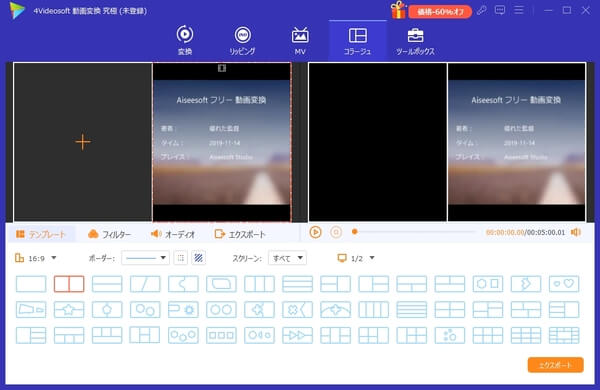
Task: Open the hamburger menu in title bar
Action: click(x=518, y=10)
